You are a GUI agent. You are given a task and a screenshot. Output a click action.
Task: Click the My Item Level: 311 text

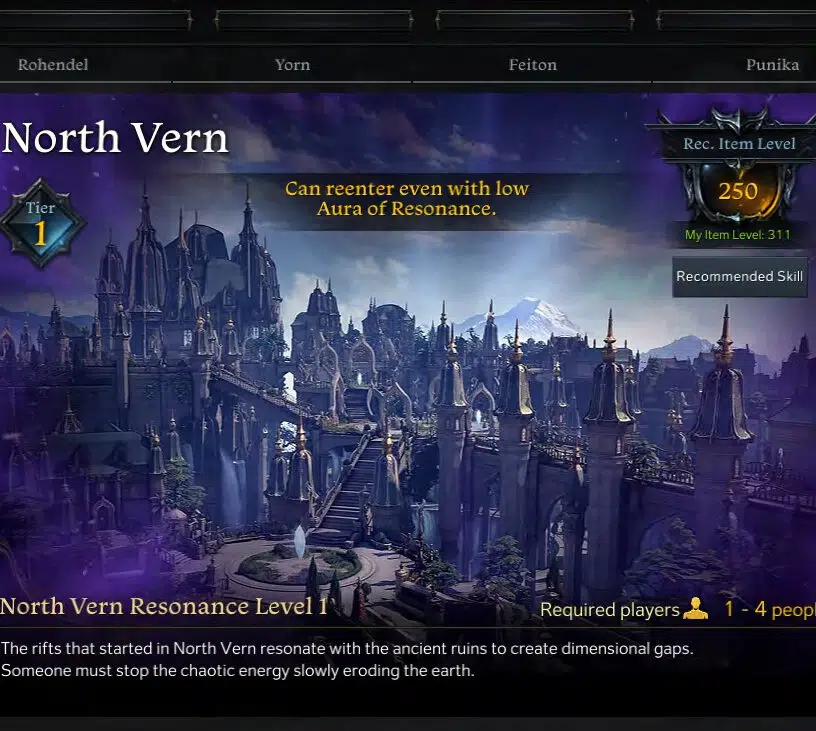click(737, 235)
